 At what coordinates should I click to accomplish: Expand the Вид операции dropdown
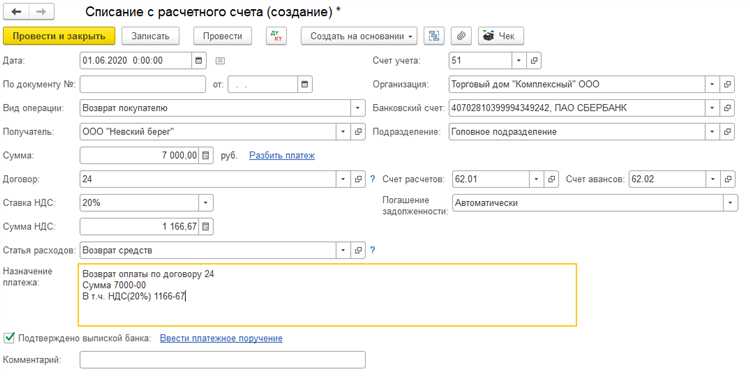pos(357,108)
